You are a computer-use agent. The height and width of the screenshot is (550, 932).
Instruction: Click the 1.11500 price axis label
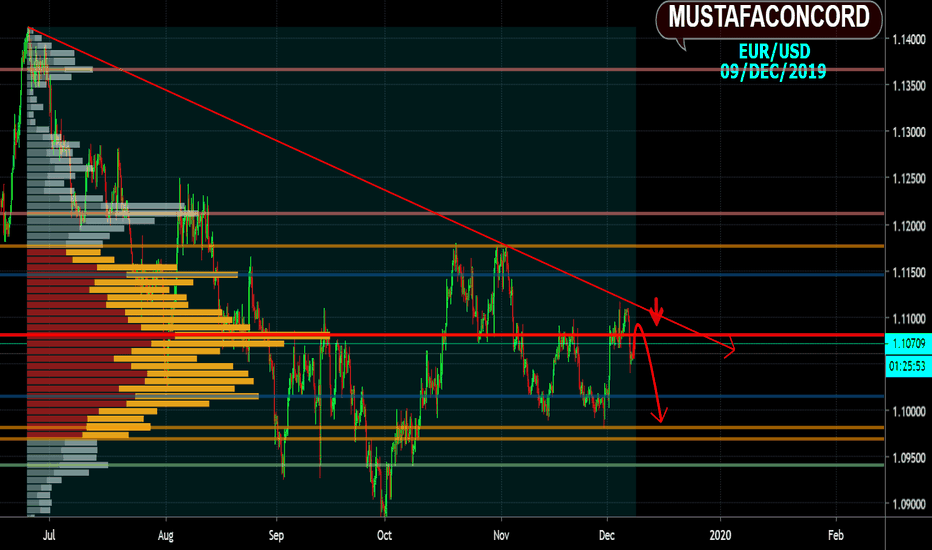(909, 272)
